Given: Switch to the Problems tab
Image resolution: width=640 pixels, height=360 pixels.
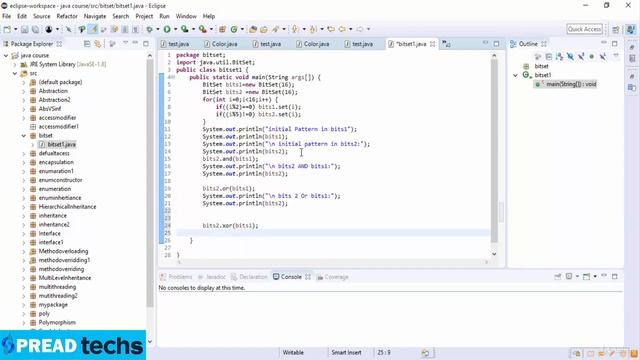Looking at the screenshot, I should click(176, 277).
